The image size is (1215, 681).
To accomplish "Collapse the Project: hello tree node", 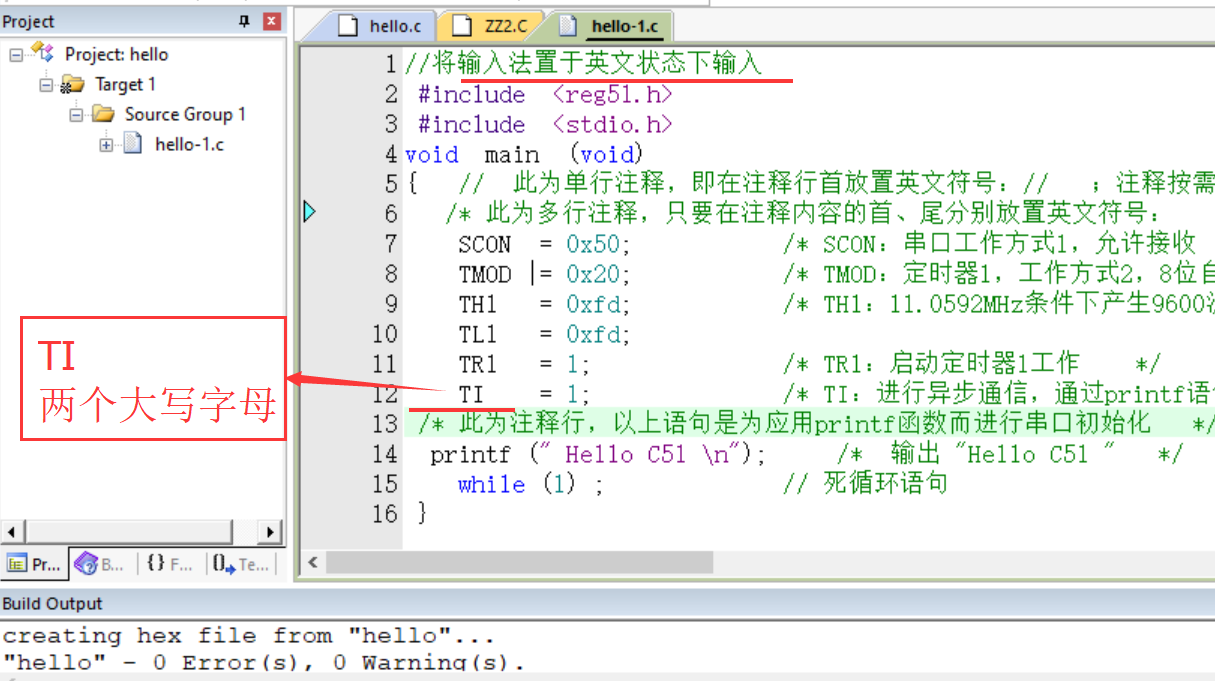I will pos(16,55).
